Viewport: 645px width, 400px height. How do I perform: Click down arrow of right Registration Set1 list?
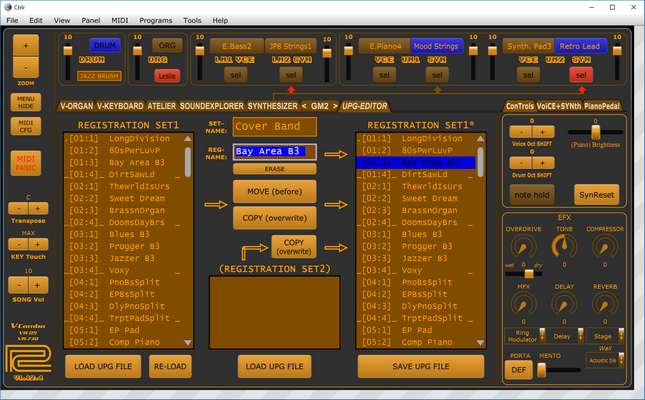(x=480, y=342)
